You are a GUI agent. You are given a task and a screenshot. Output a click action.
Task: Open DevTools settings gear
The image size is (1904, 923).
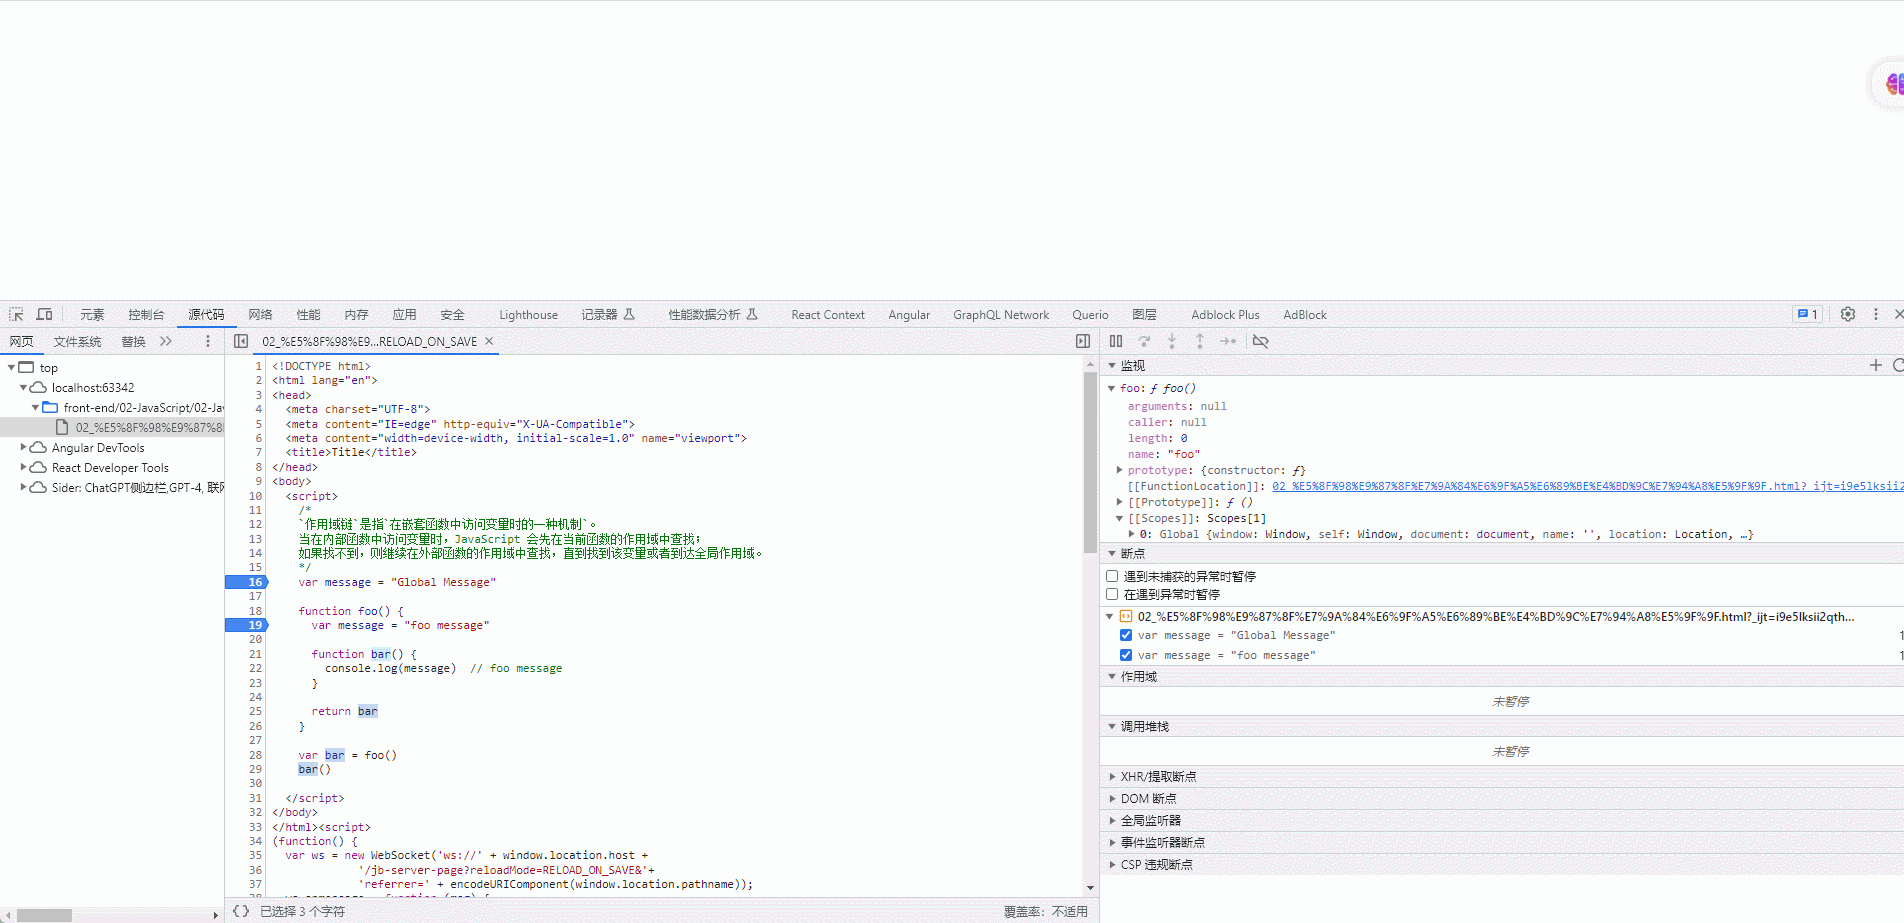(x=1848, y=314)
